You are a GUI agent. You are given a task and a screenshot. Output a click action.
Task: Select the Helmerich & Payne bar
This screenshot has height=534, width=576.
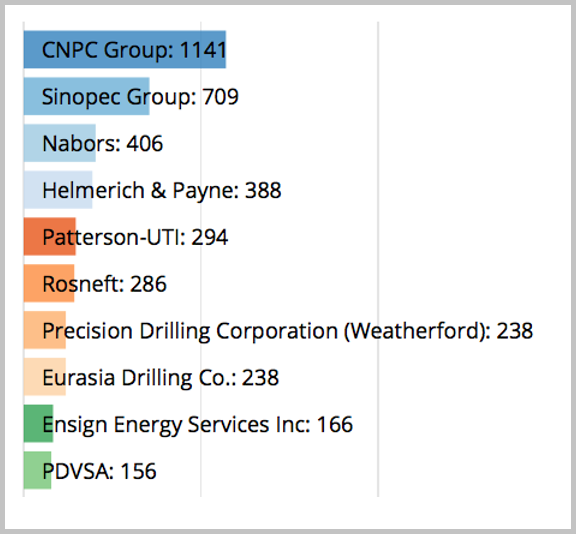coord(58,190)
